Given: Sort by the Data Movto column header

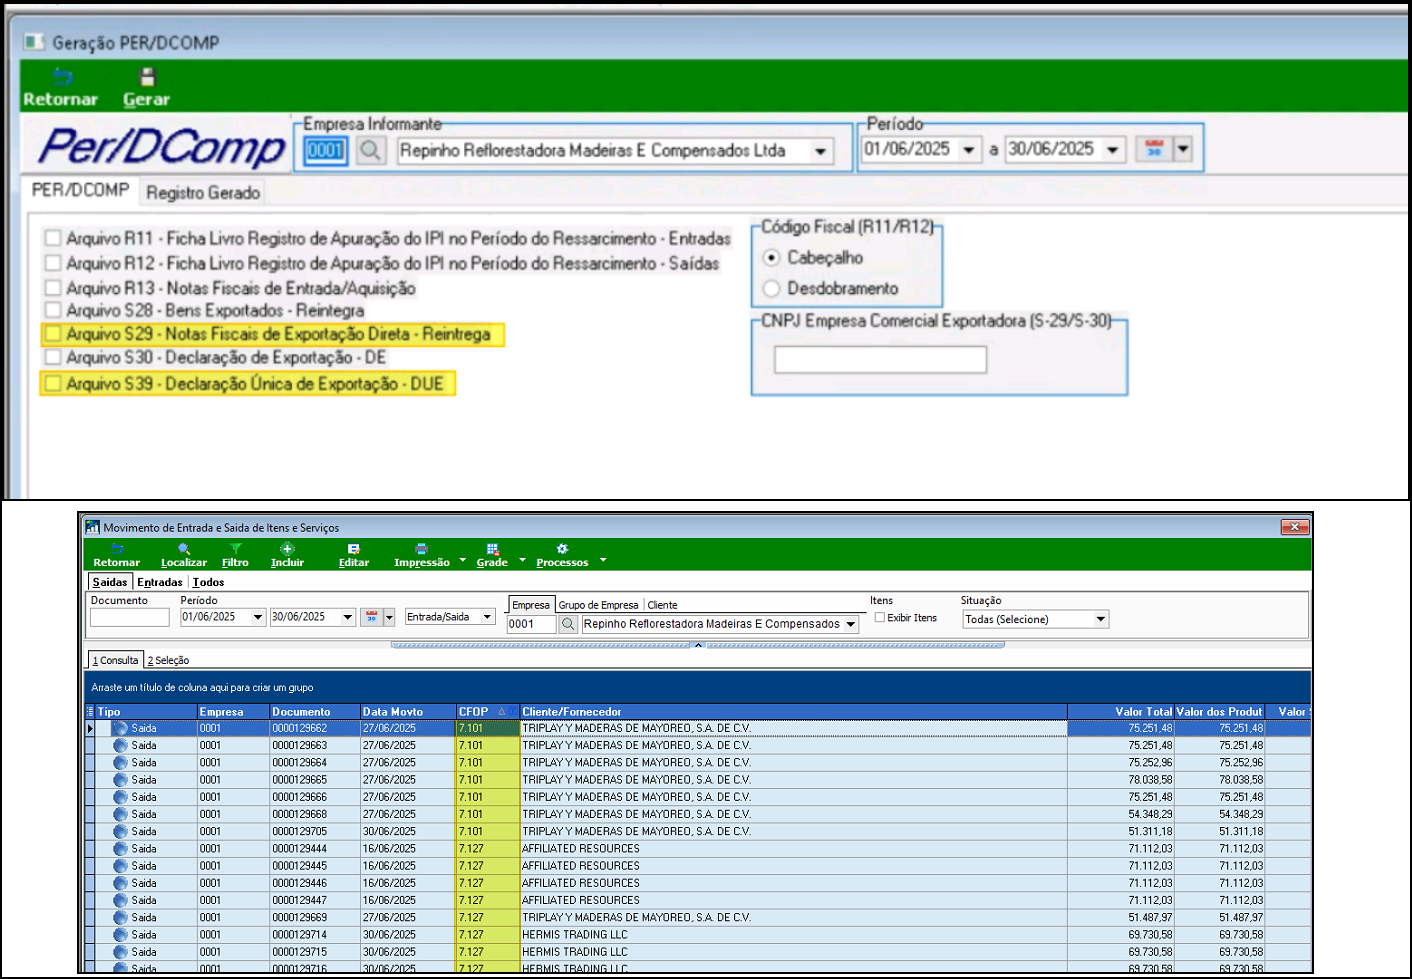Looking at the screenshot, I should click(x=407, y=712).
